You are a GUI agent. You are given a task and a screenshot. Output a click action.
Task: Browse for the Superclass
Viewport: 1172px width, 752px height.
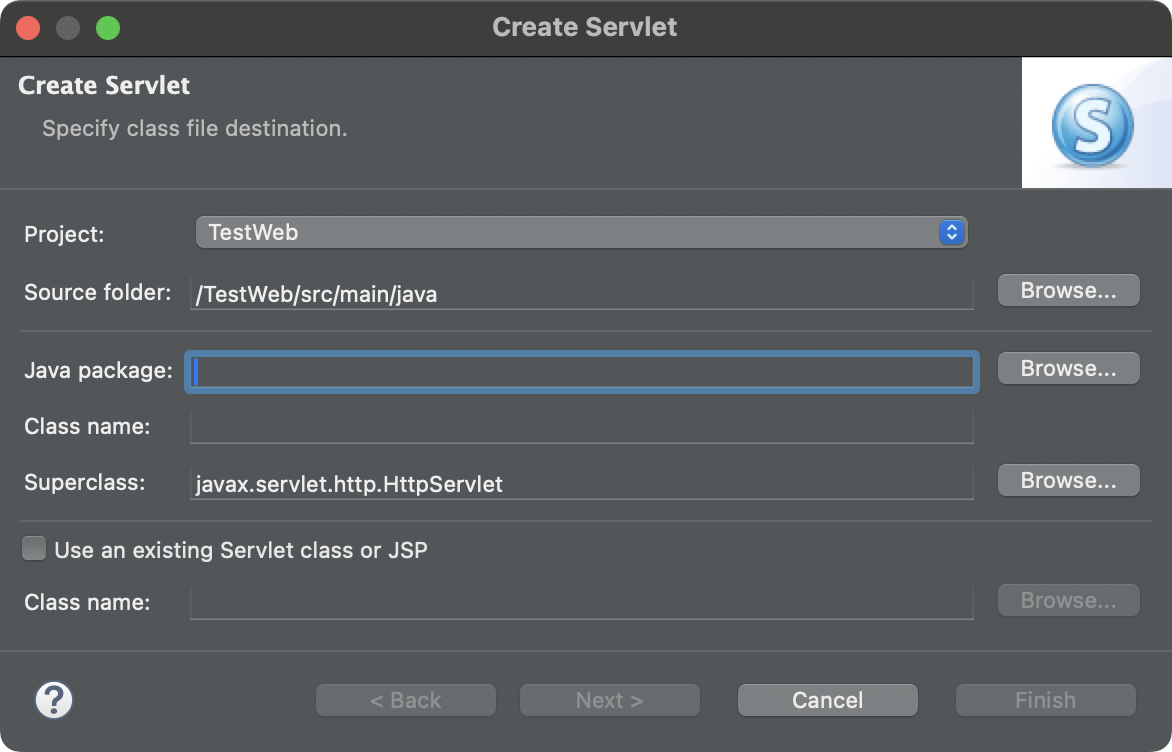point(1068,480)
